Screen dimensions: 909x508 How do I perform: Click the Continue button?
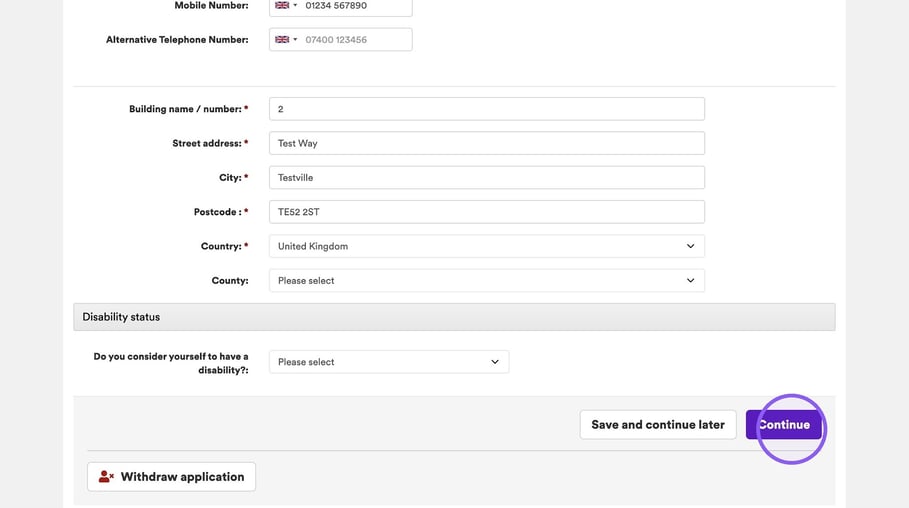click(784, 424)
